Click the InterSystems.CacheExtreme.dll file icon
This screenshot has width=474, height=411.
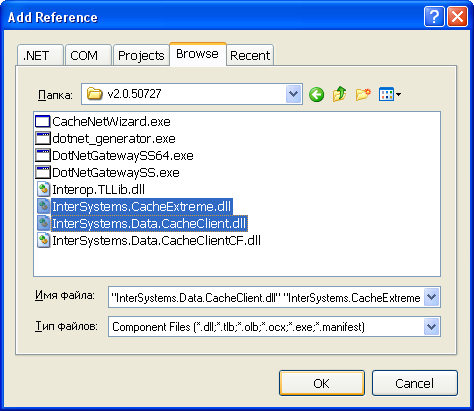click(x=43, y=206)
